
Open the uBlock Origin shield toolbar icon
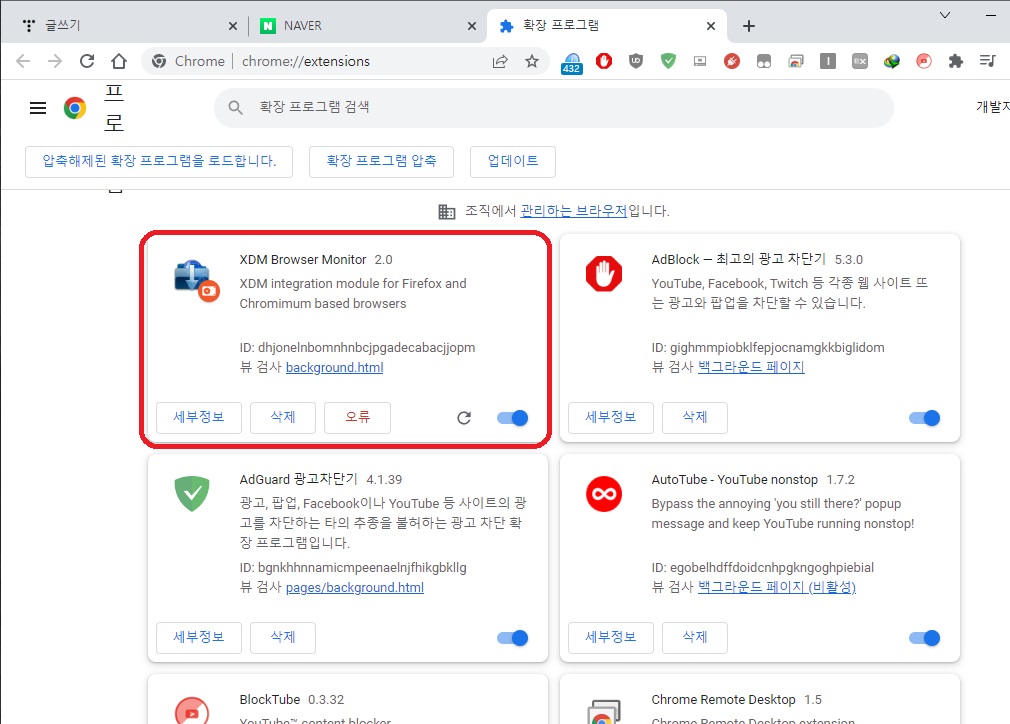[x=636, y=61]
